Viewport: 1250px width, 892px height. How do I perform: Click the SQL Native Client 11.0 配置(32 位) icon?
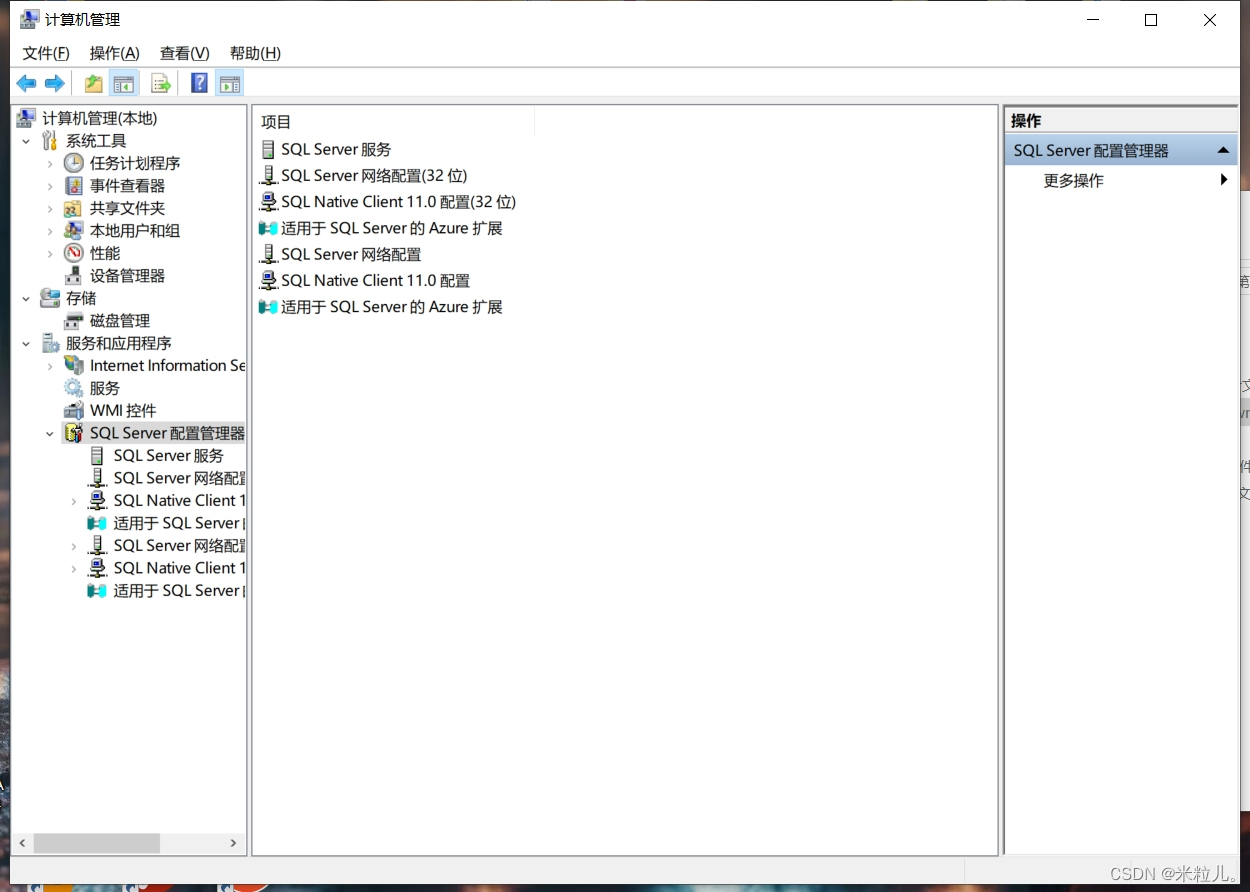pyautogui.click(x=268, y=202)
